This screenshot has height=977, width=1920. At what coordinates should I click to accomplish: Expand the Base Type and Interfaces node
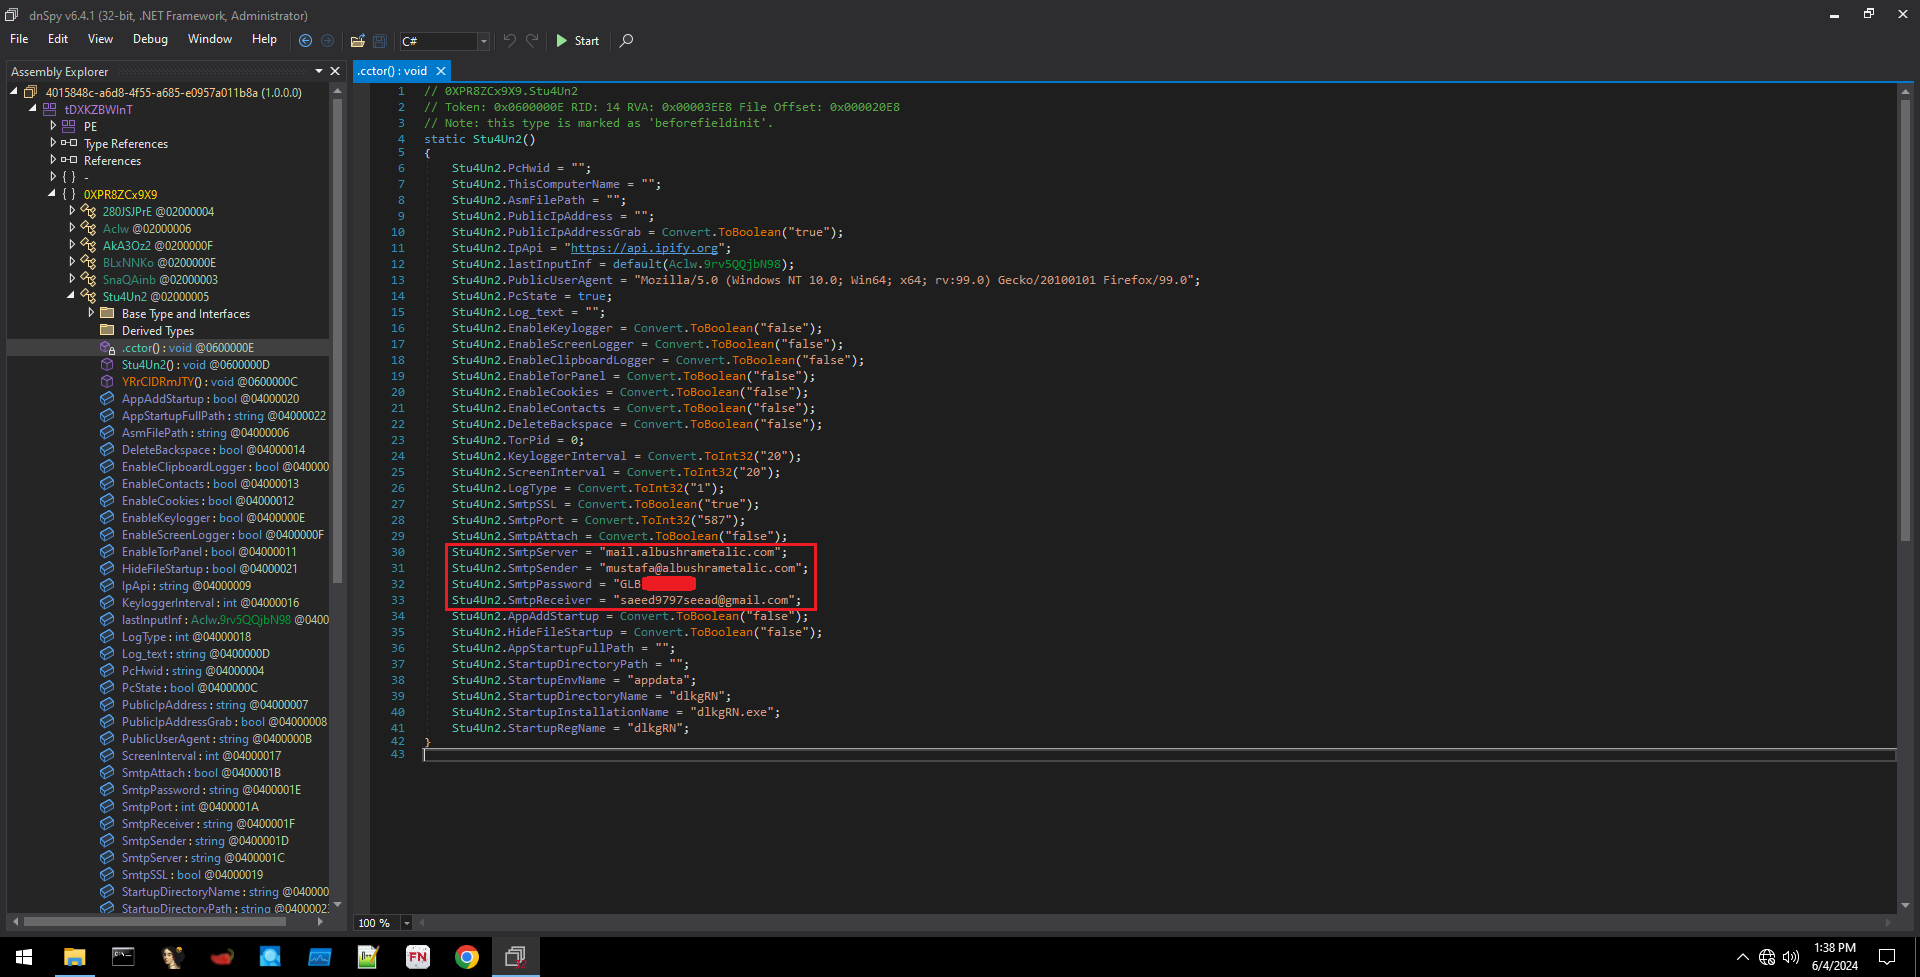click(x=91, y=313)
